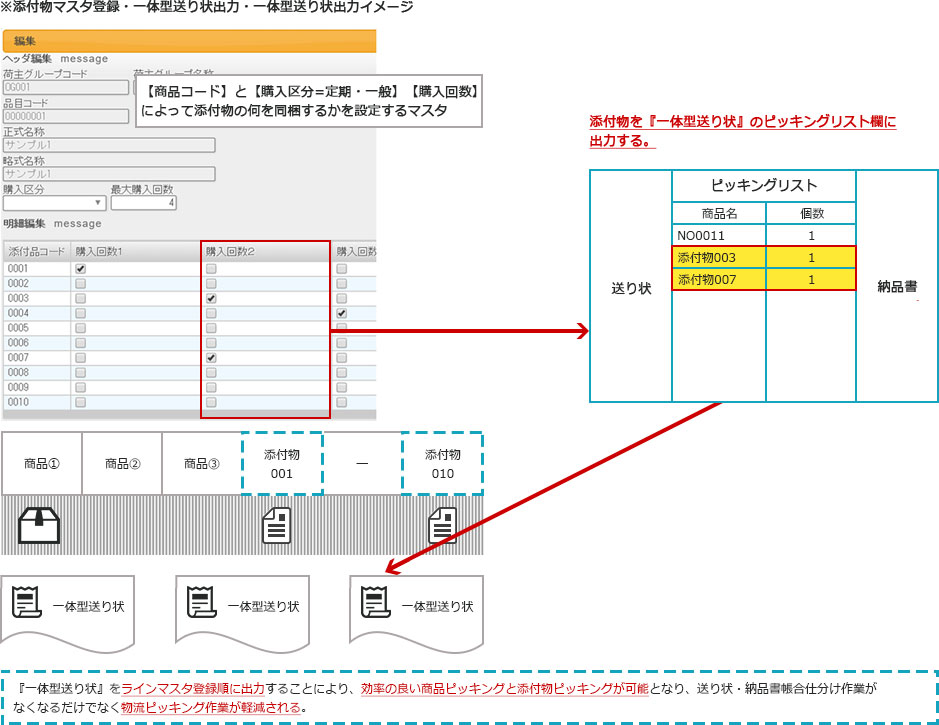Image resolution: width=939 pixels, height=725 pixels.
Task: Uncheck 購入回数2 checkbox for code 0003
Action: [211, 298]
